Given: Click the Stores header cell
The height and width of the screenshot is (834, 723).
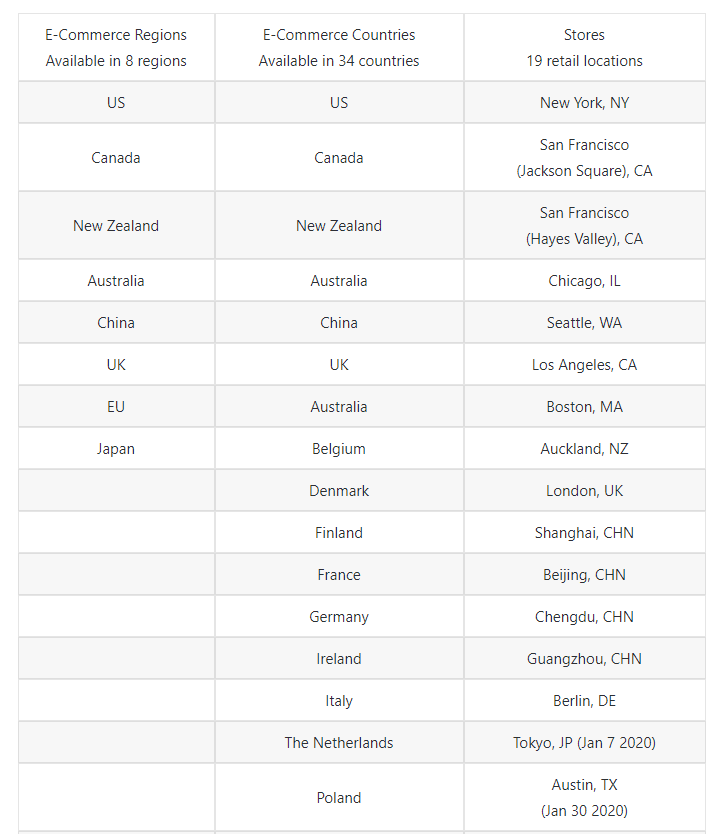Looking at the screenshot, I should click(x=584, y=47).
